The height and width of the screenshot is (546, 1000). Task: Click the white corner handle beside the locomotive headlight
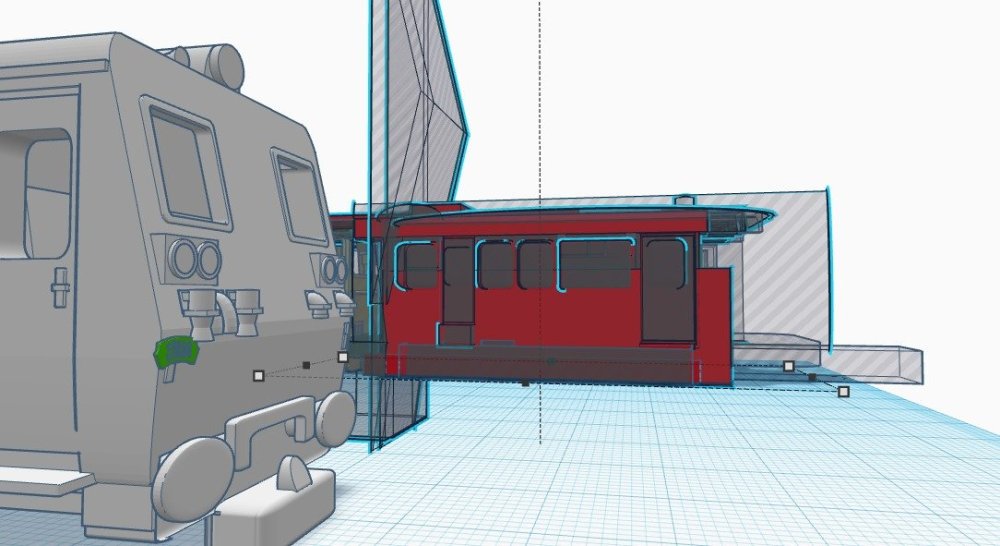point(343,356)
